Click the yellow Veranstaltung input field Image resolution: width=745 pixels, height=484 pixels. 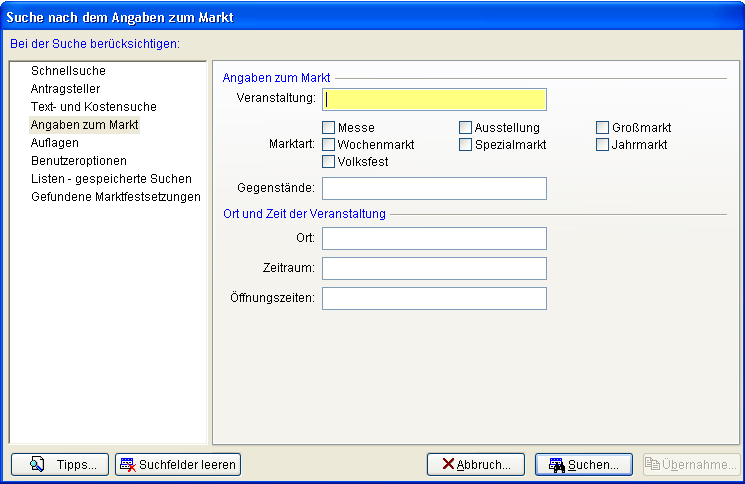click(x=434, y=99)
